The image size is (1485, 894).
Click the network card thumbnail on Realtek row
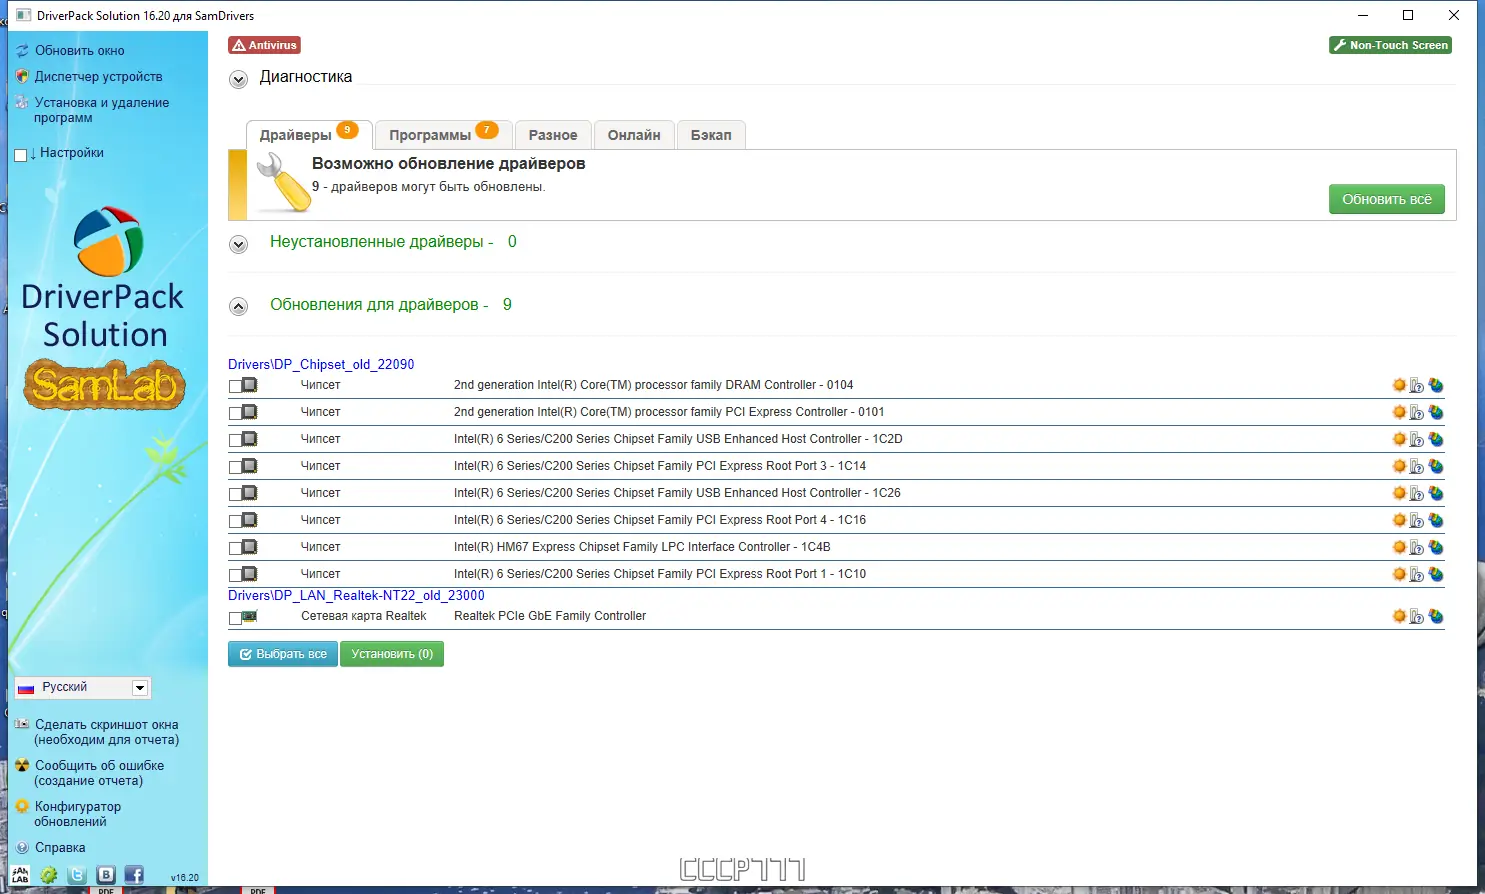pyautogui.click(x=250, y=616)
